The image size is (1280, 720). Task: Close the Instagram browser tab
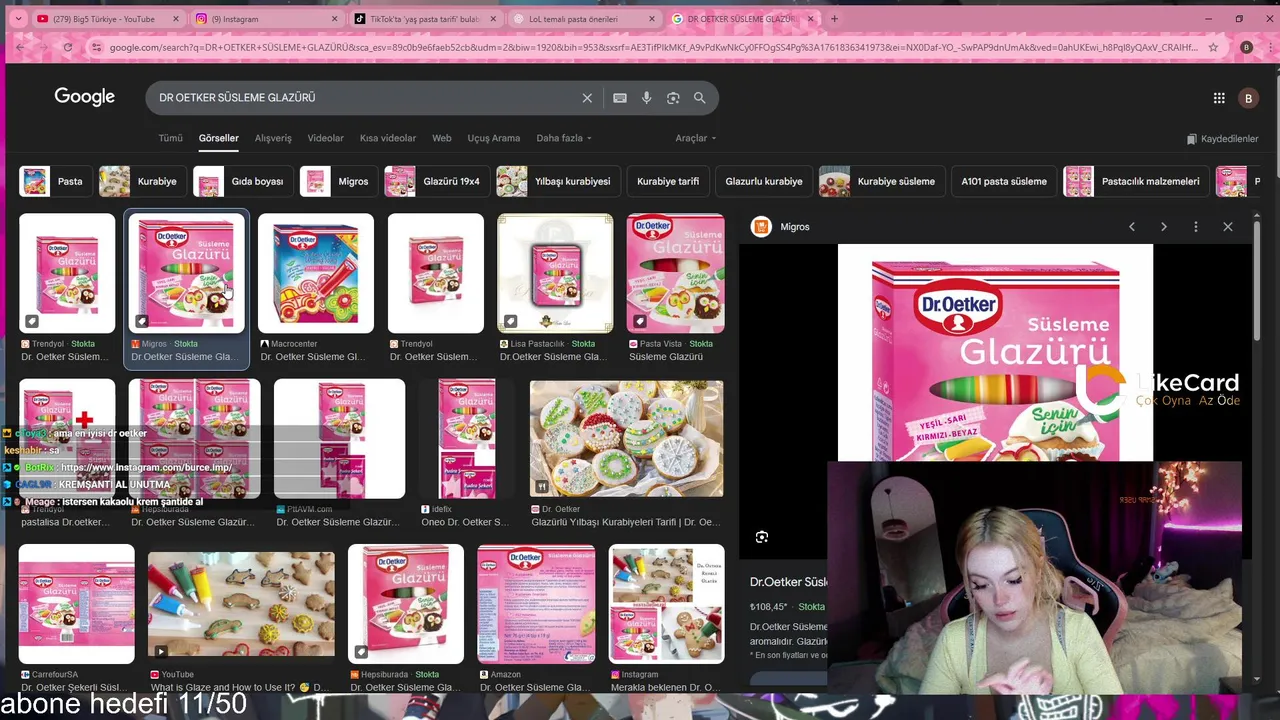[x=335, y=19]
